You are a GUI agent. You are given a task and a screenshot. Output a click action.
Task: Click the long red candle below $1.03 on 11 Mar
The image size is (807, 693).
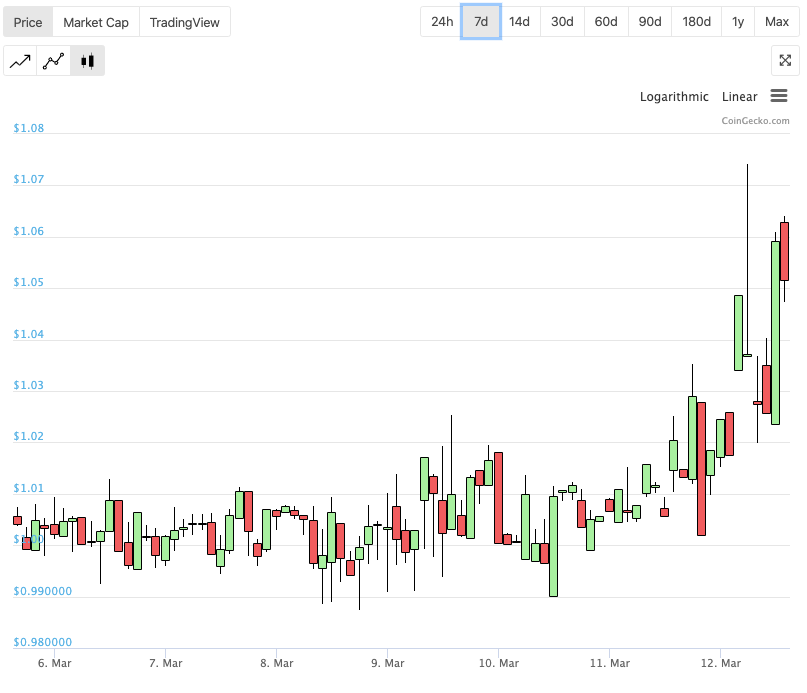(x=701, y=469)
